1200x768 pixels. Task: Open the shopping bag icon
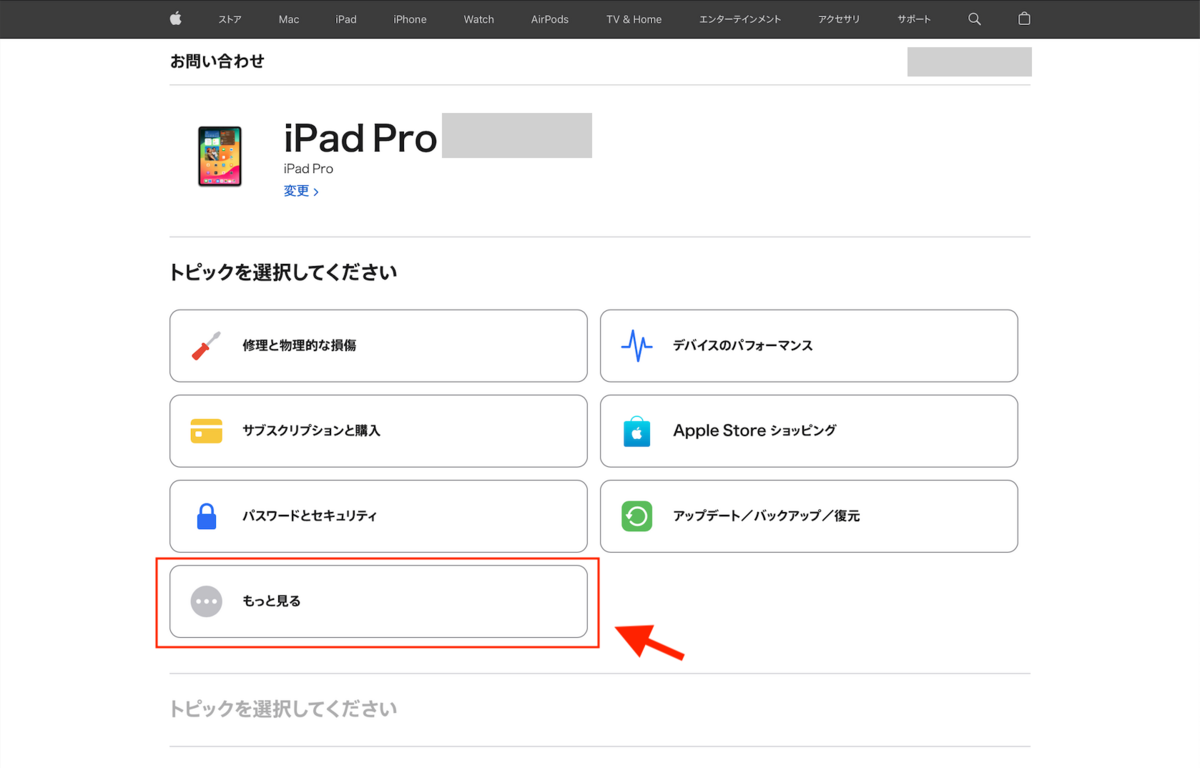1024,19
